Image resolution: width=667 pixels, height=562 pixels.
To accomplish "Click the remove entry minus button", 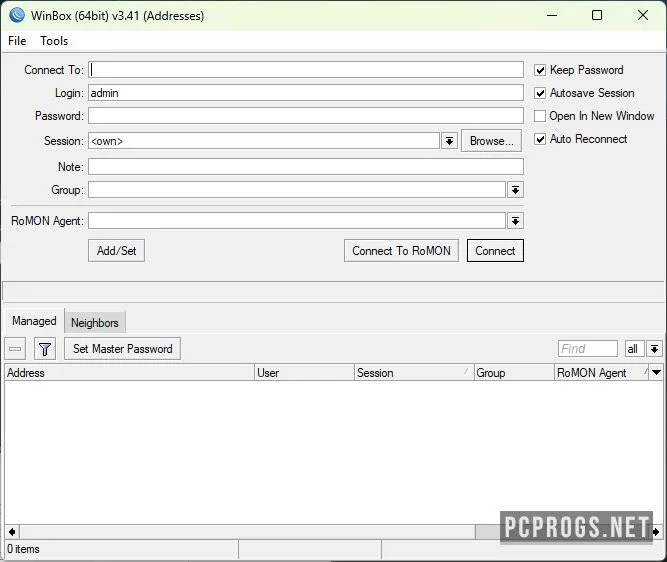I will (x=15, y=349).
